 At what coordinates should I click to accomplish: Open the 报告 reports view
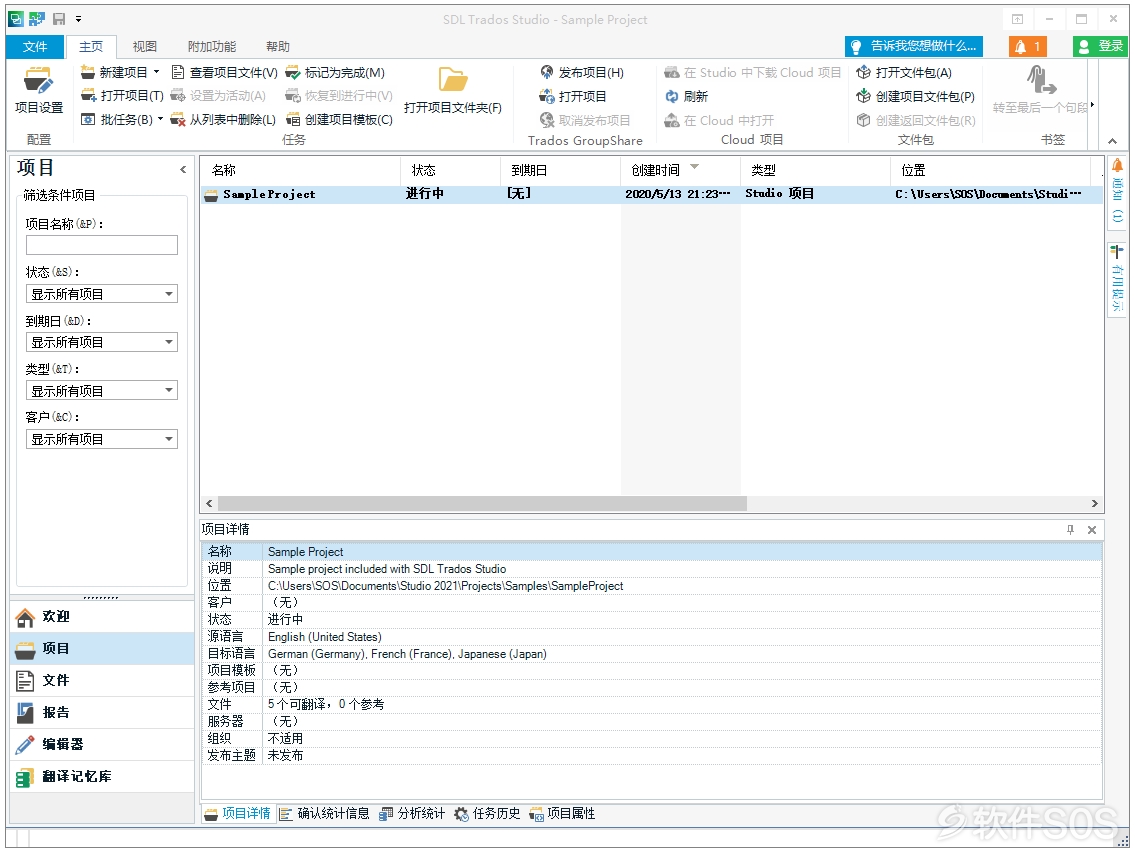[102, 712]
